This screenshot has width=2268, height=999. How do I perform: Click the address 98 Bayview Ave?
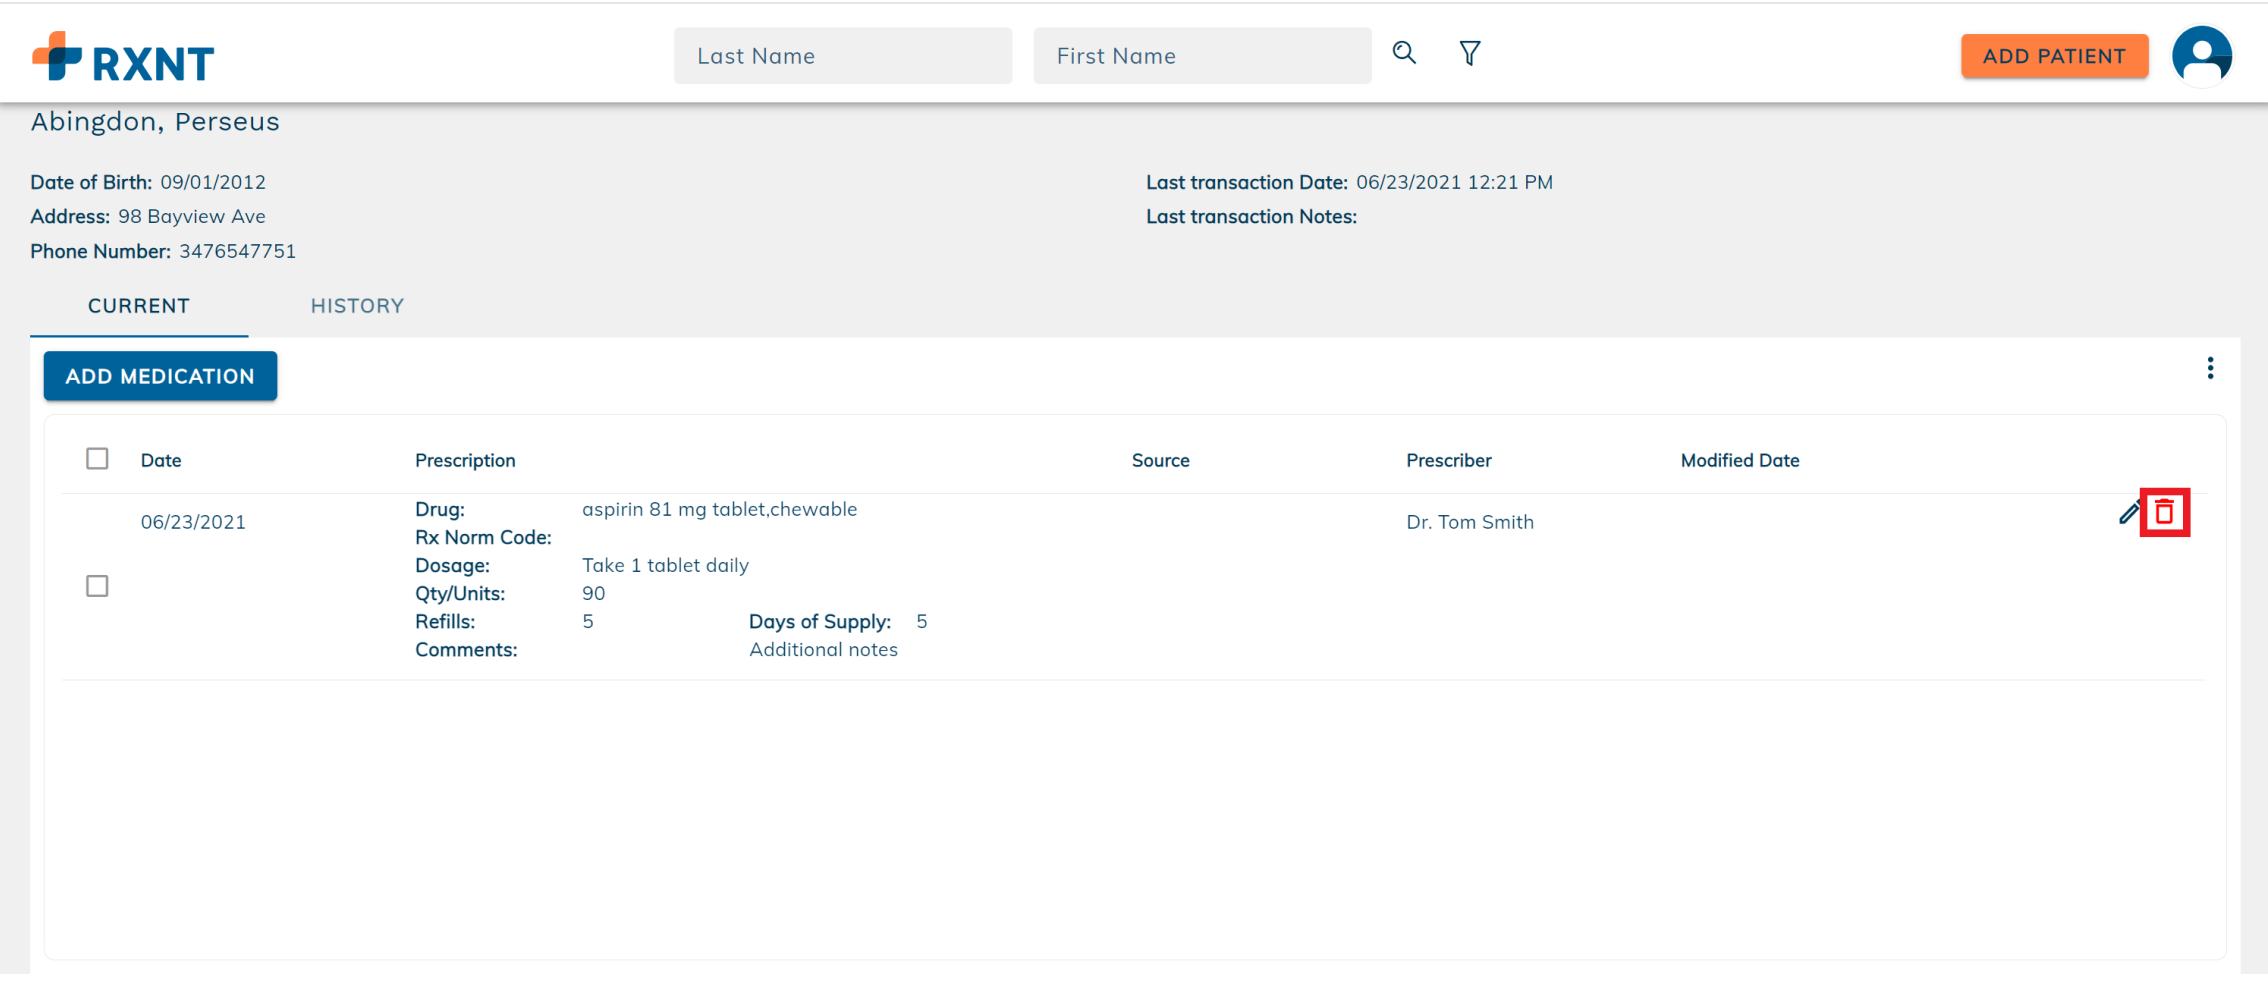pos(191,216)
